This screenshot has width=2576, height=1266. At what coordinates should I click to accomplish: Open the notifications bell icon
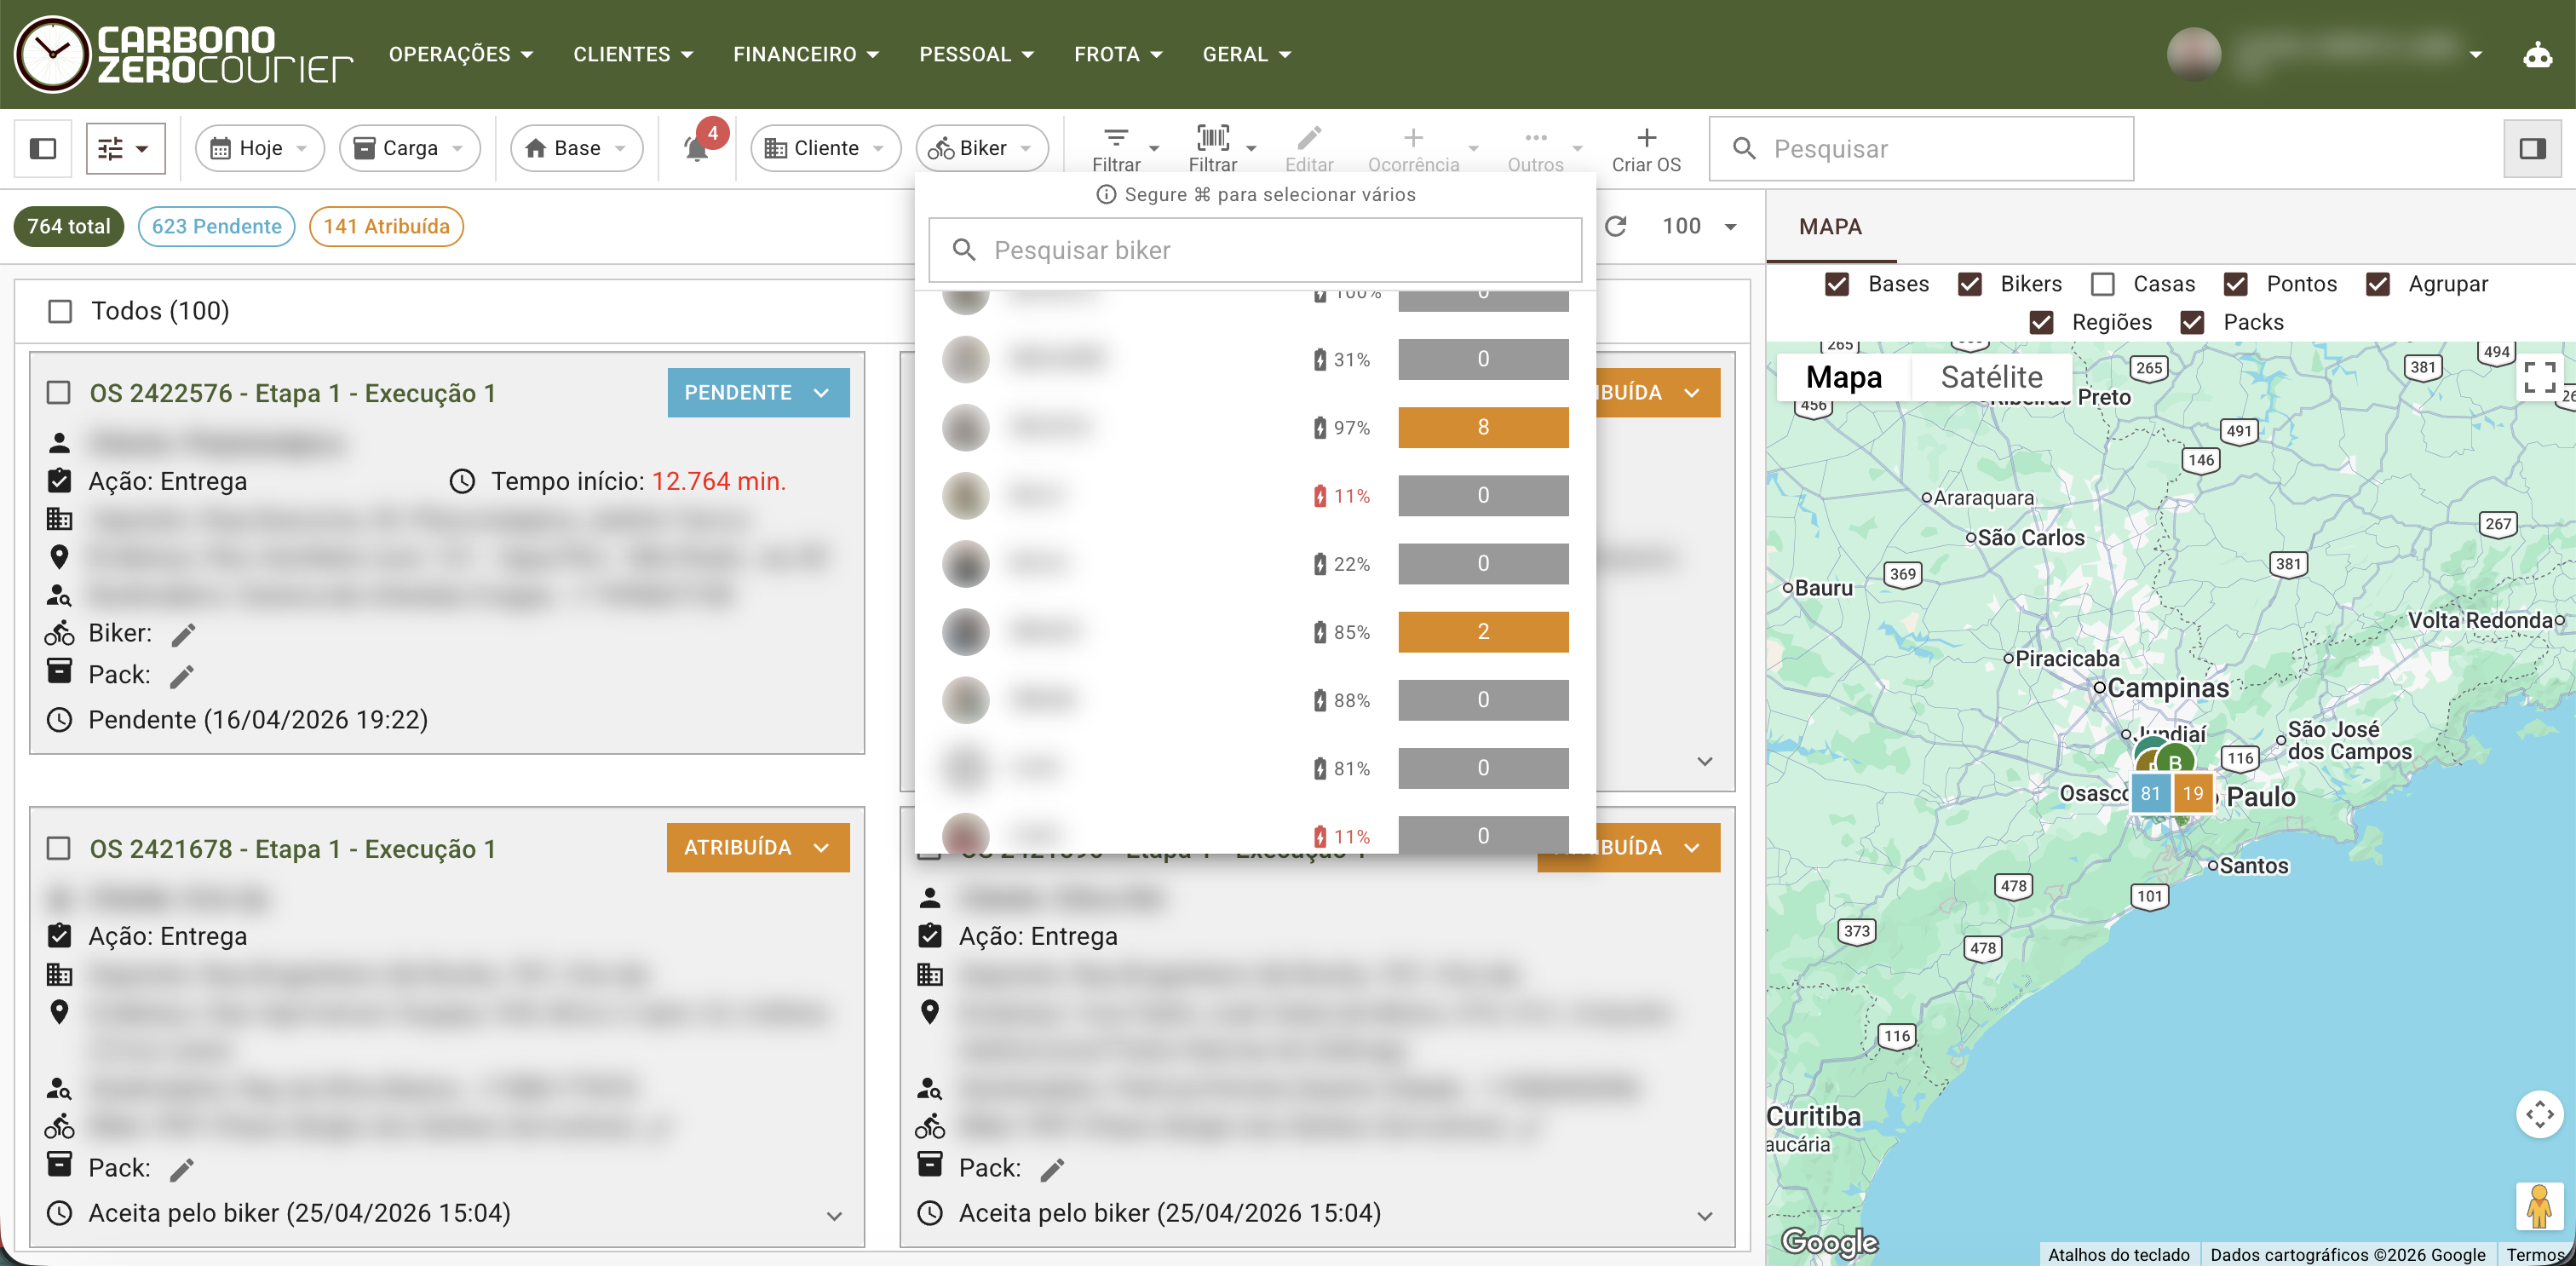click(x=696, y=150)
